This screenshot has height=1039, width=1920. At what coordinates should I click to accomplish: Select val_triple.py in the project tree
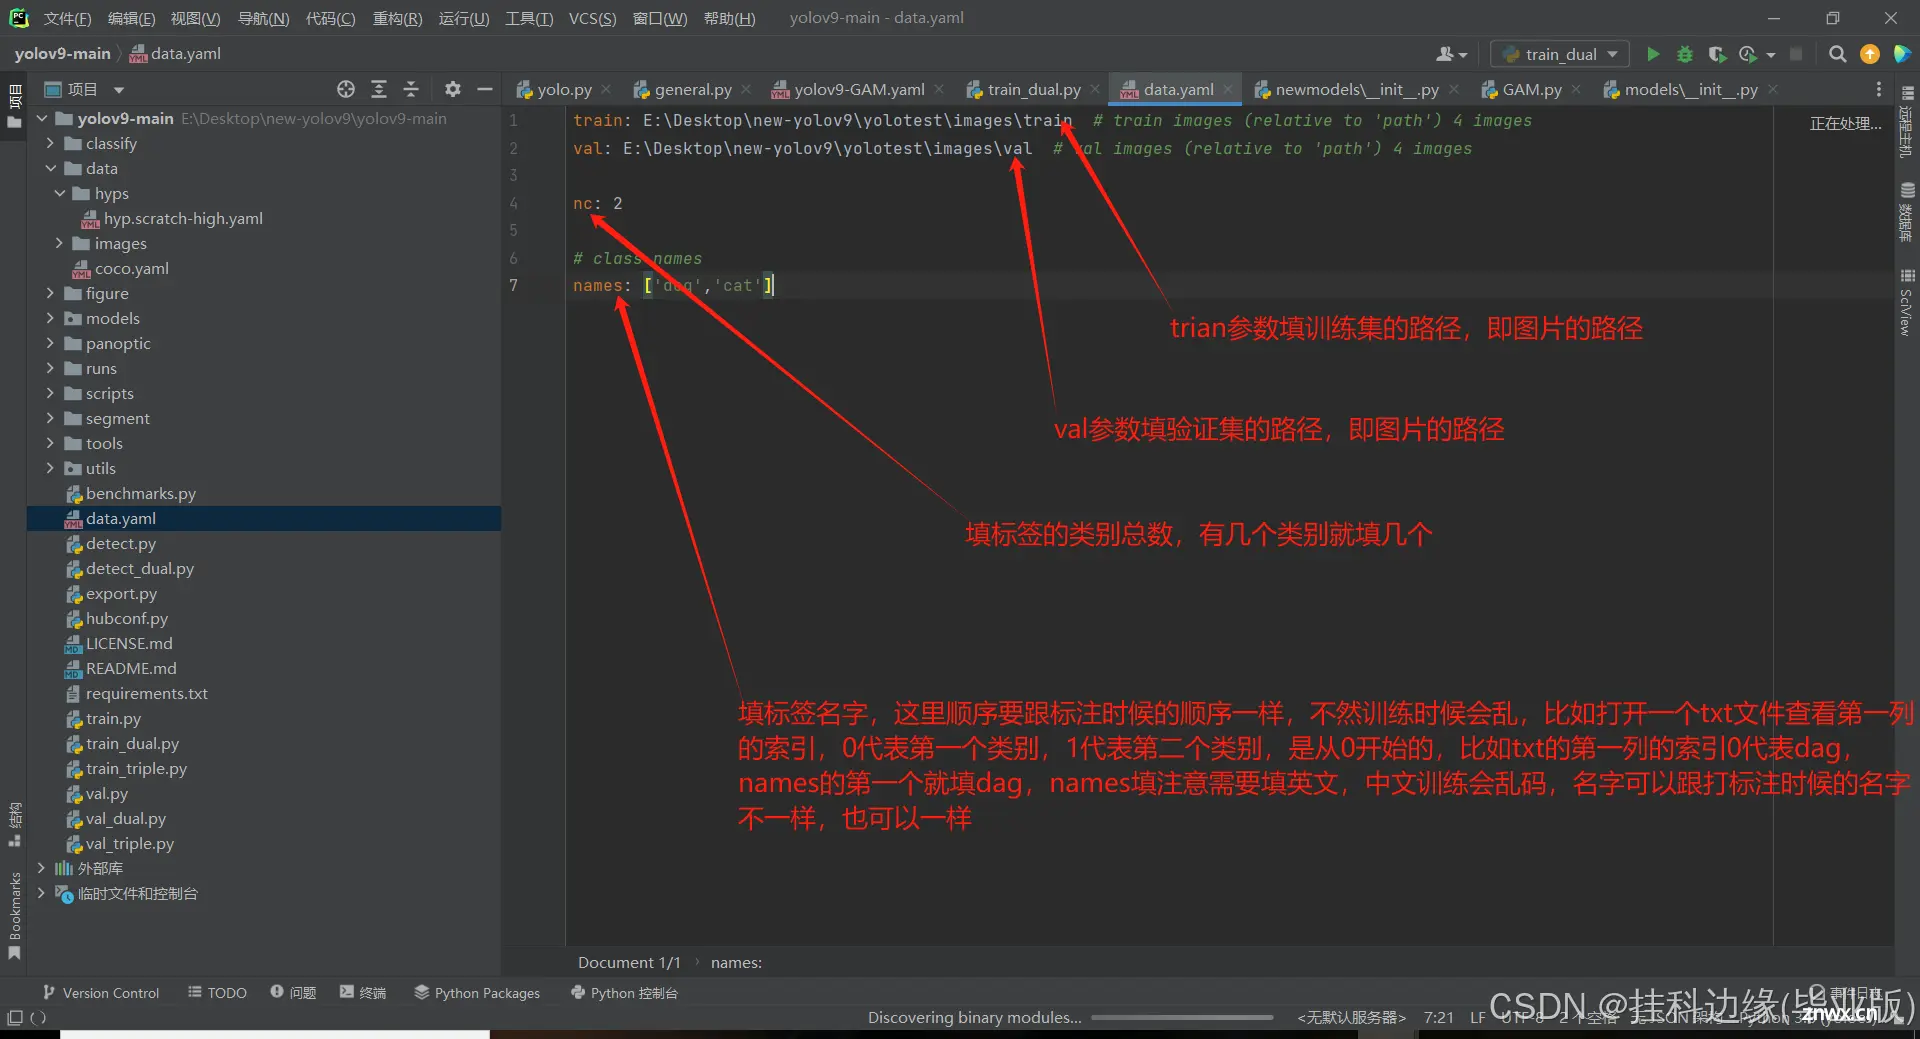click(129, 843)
